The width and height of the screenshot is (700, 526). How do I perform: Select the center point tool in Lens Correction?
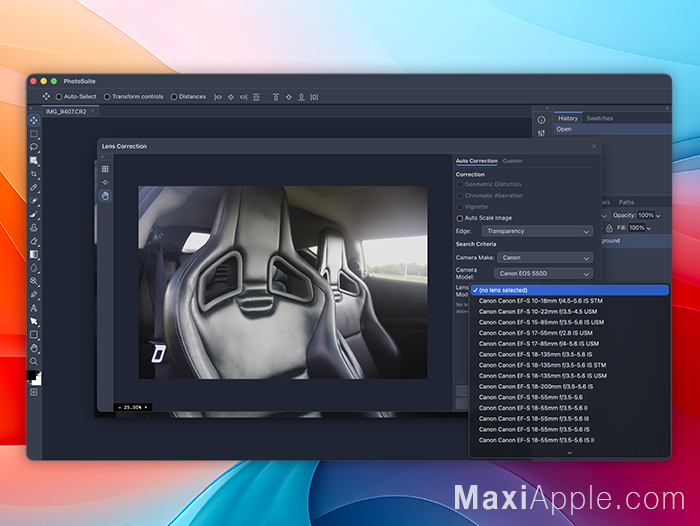tap(105, 182)
